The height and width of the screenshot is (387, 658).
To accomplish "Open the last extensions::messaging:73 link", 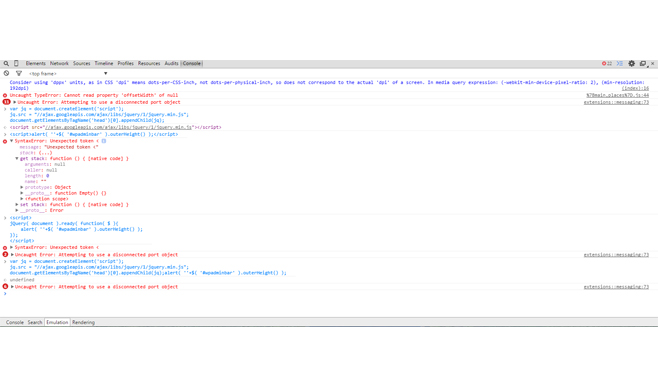I will 616,287.
